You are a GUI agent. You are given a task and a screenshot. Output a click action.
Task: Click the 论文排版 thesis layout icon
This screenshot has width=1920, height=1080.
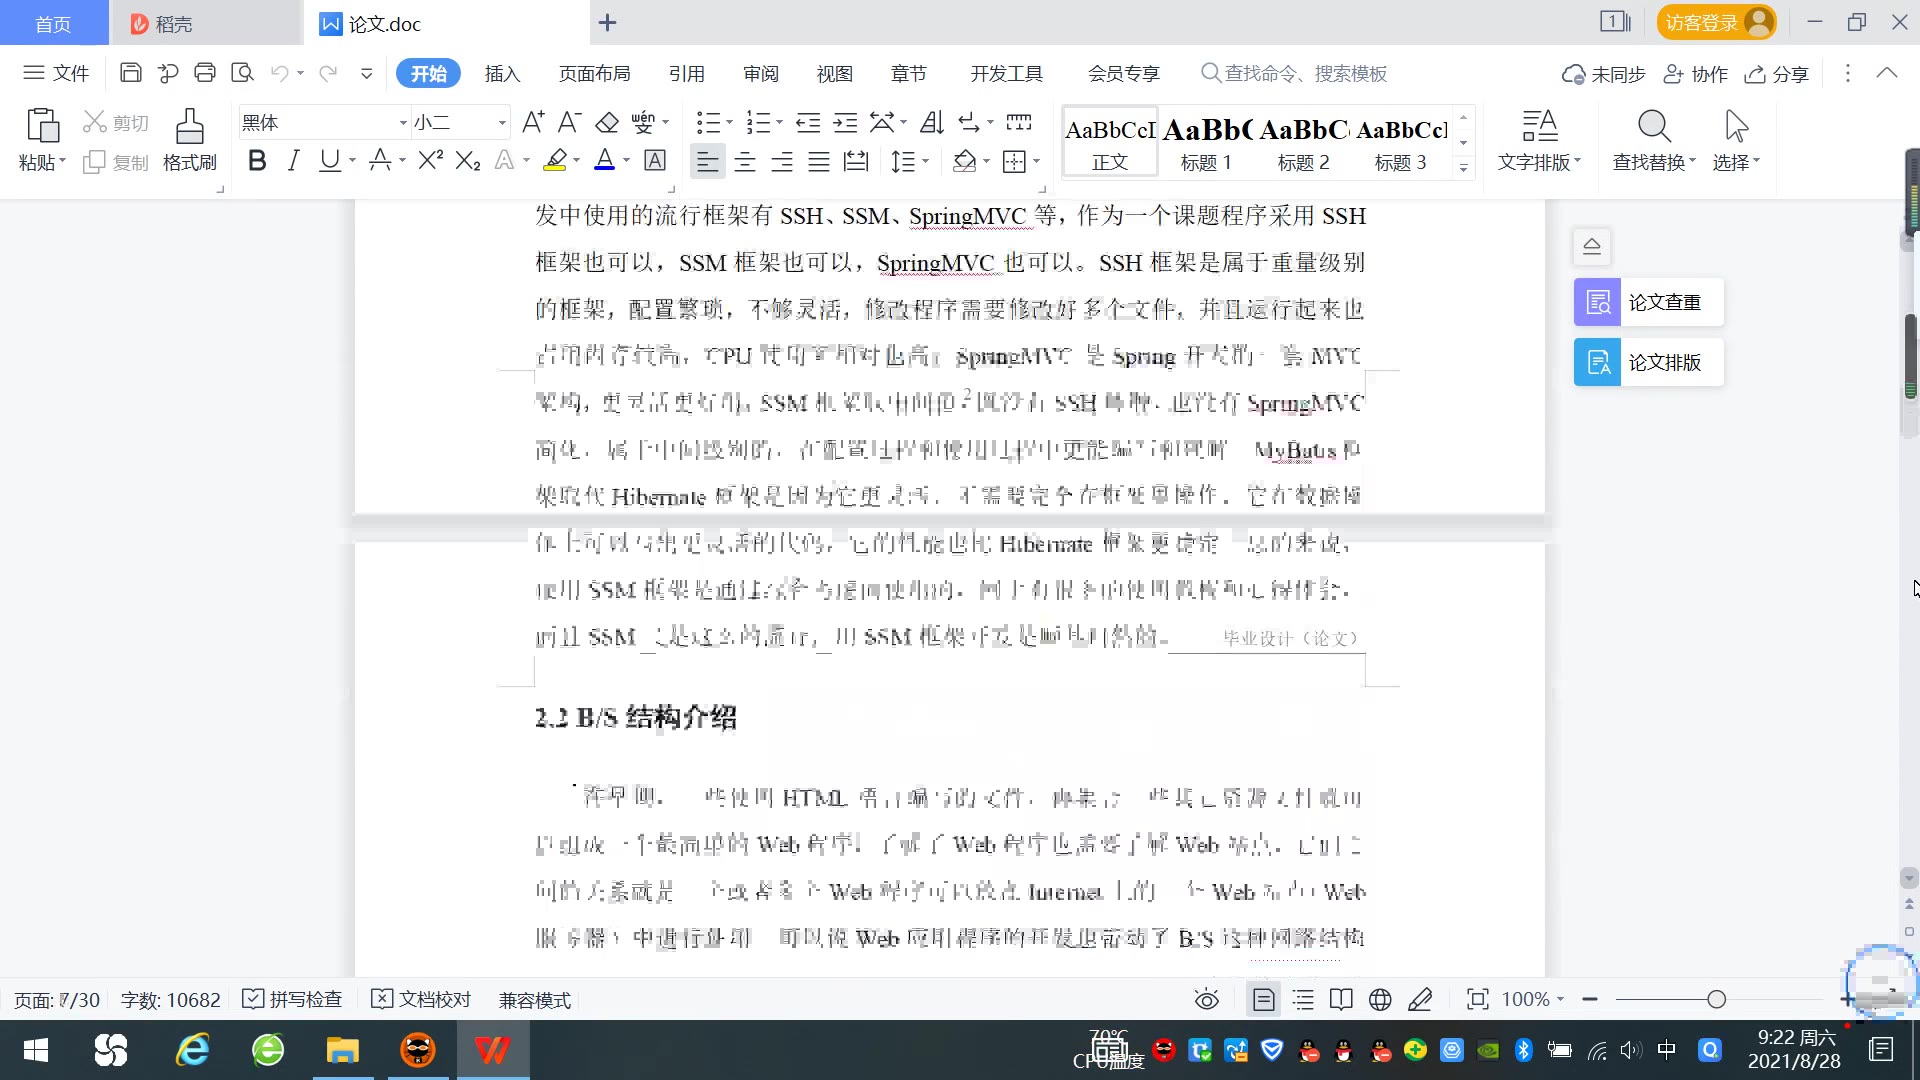(1598, 362)
